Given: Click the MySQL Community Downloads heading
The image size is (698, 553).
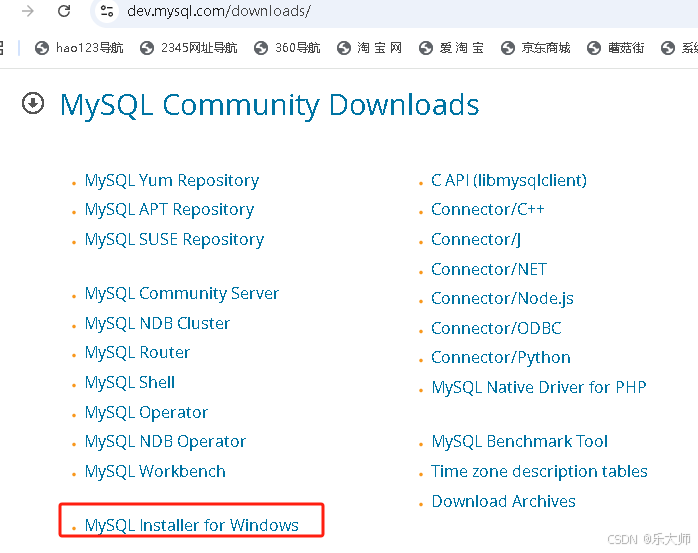Looking at the screenshot, I should (269, 106).
